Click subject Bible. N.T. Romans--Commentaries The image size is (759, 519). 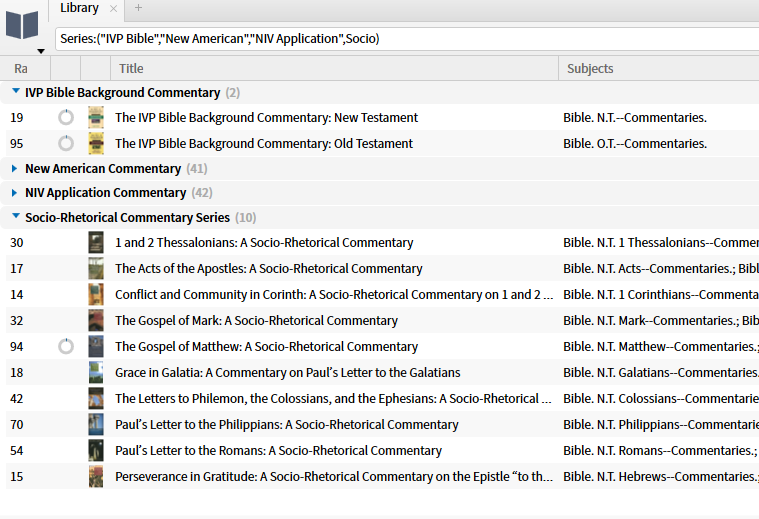(659, 451)
